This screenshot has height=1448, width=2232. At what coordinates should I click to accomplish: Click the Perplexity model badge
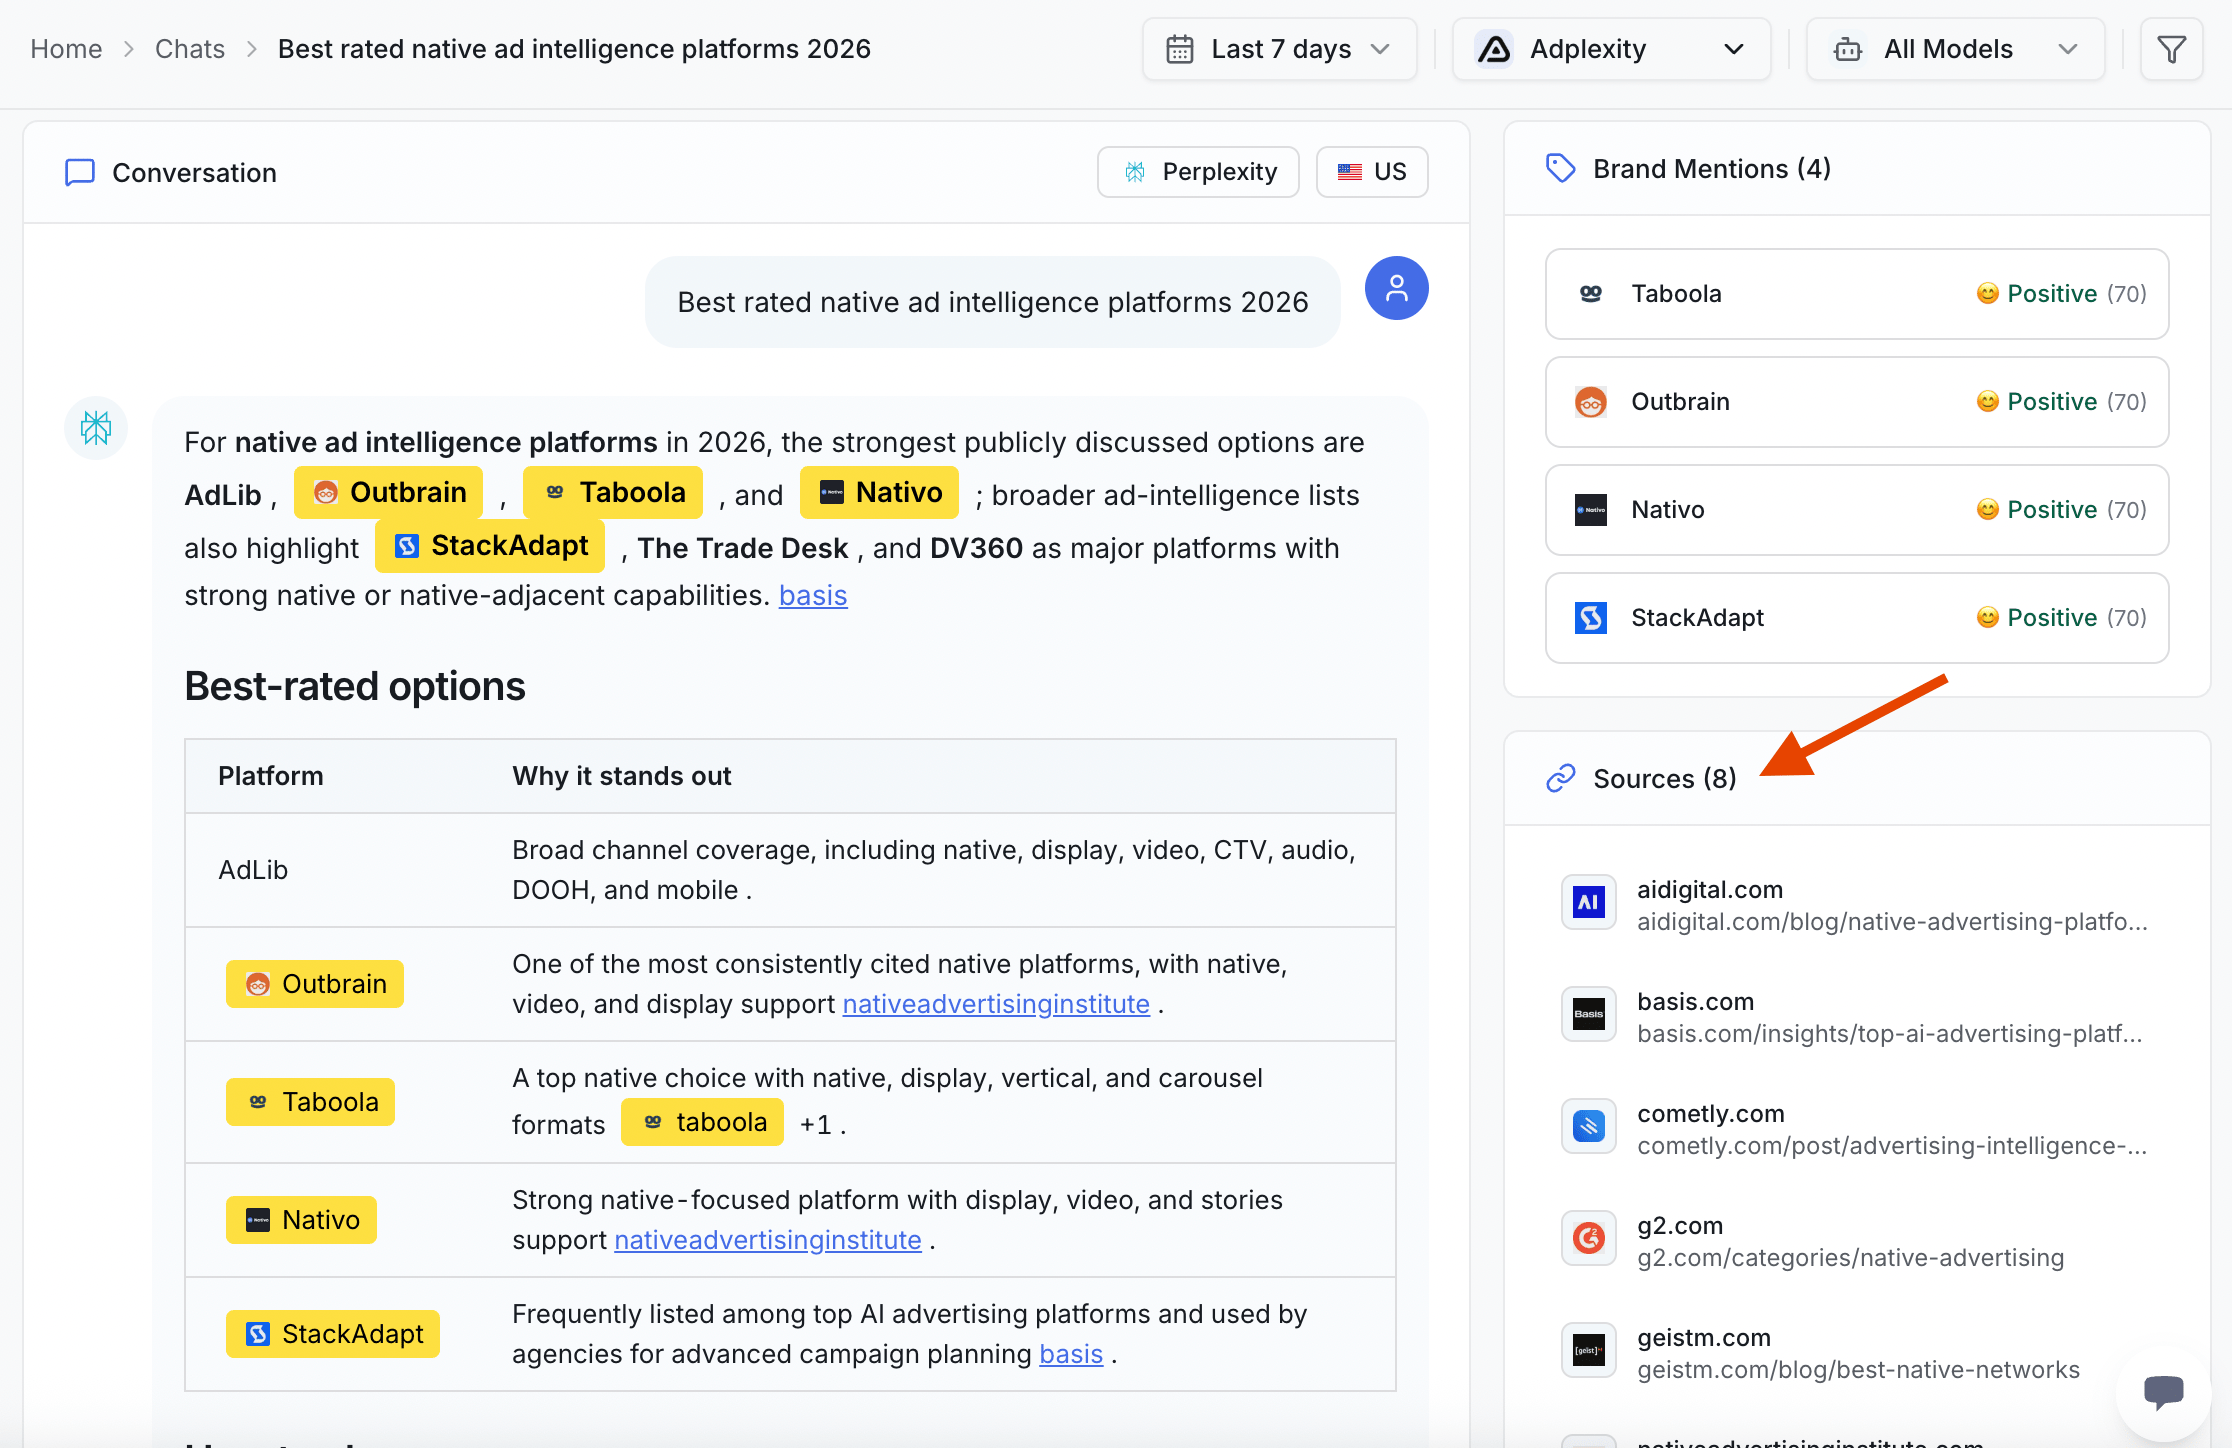1198,172
